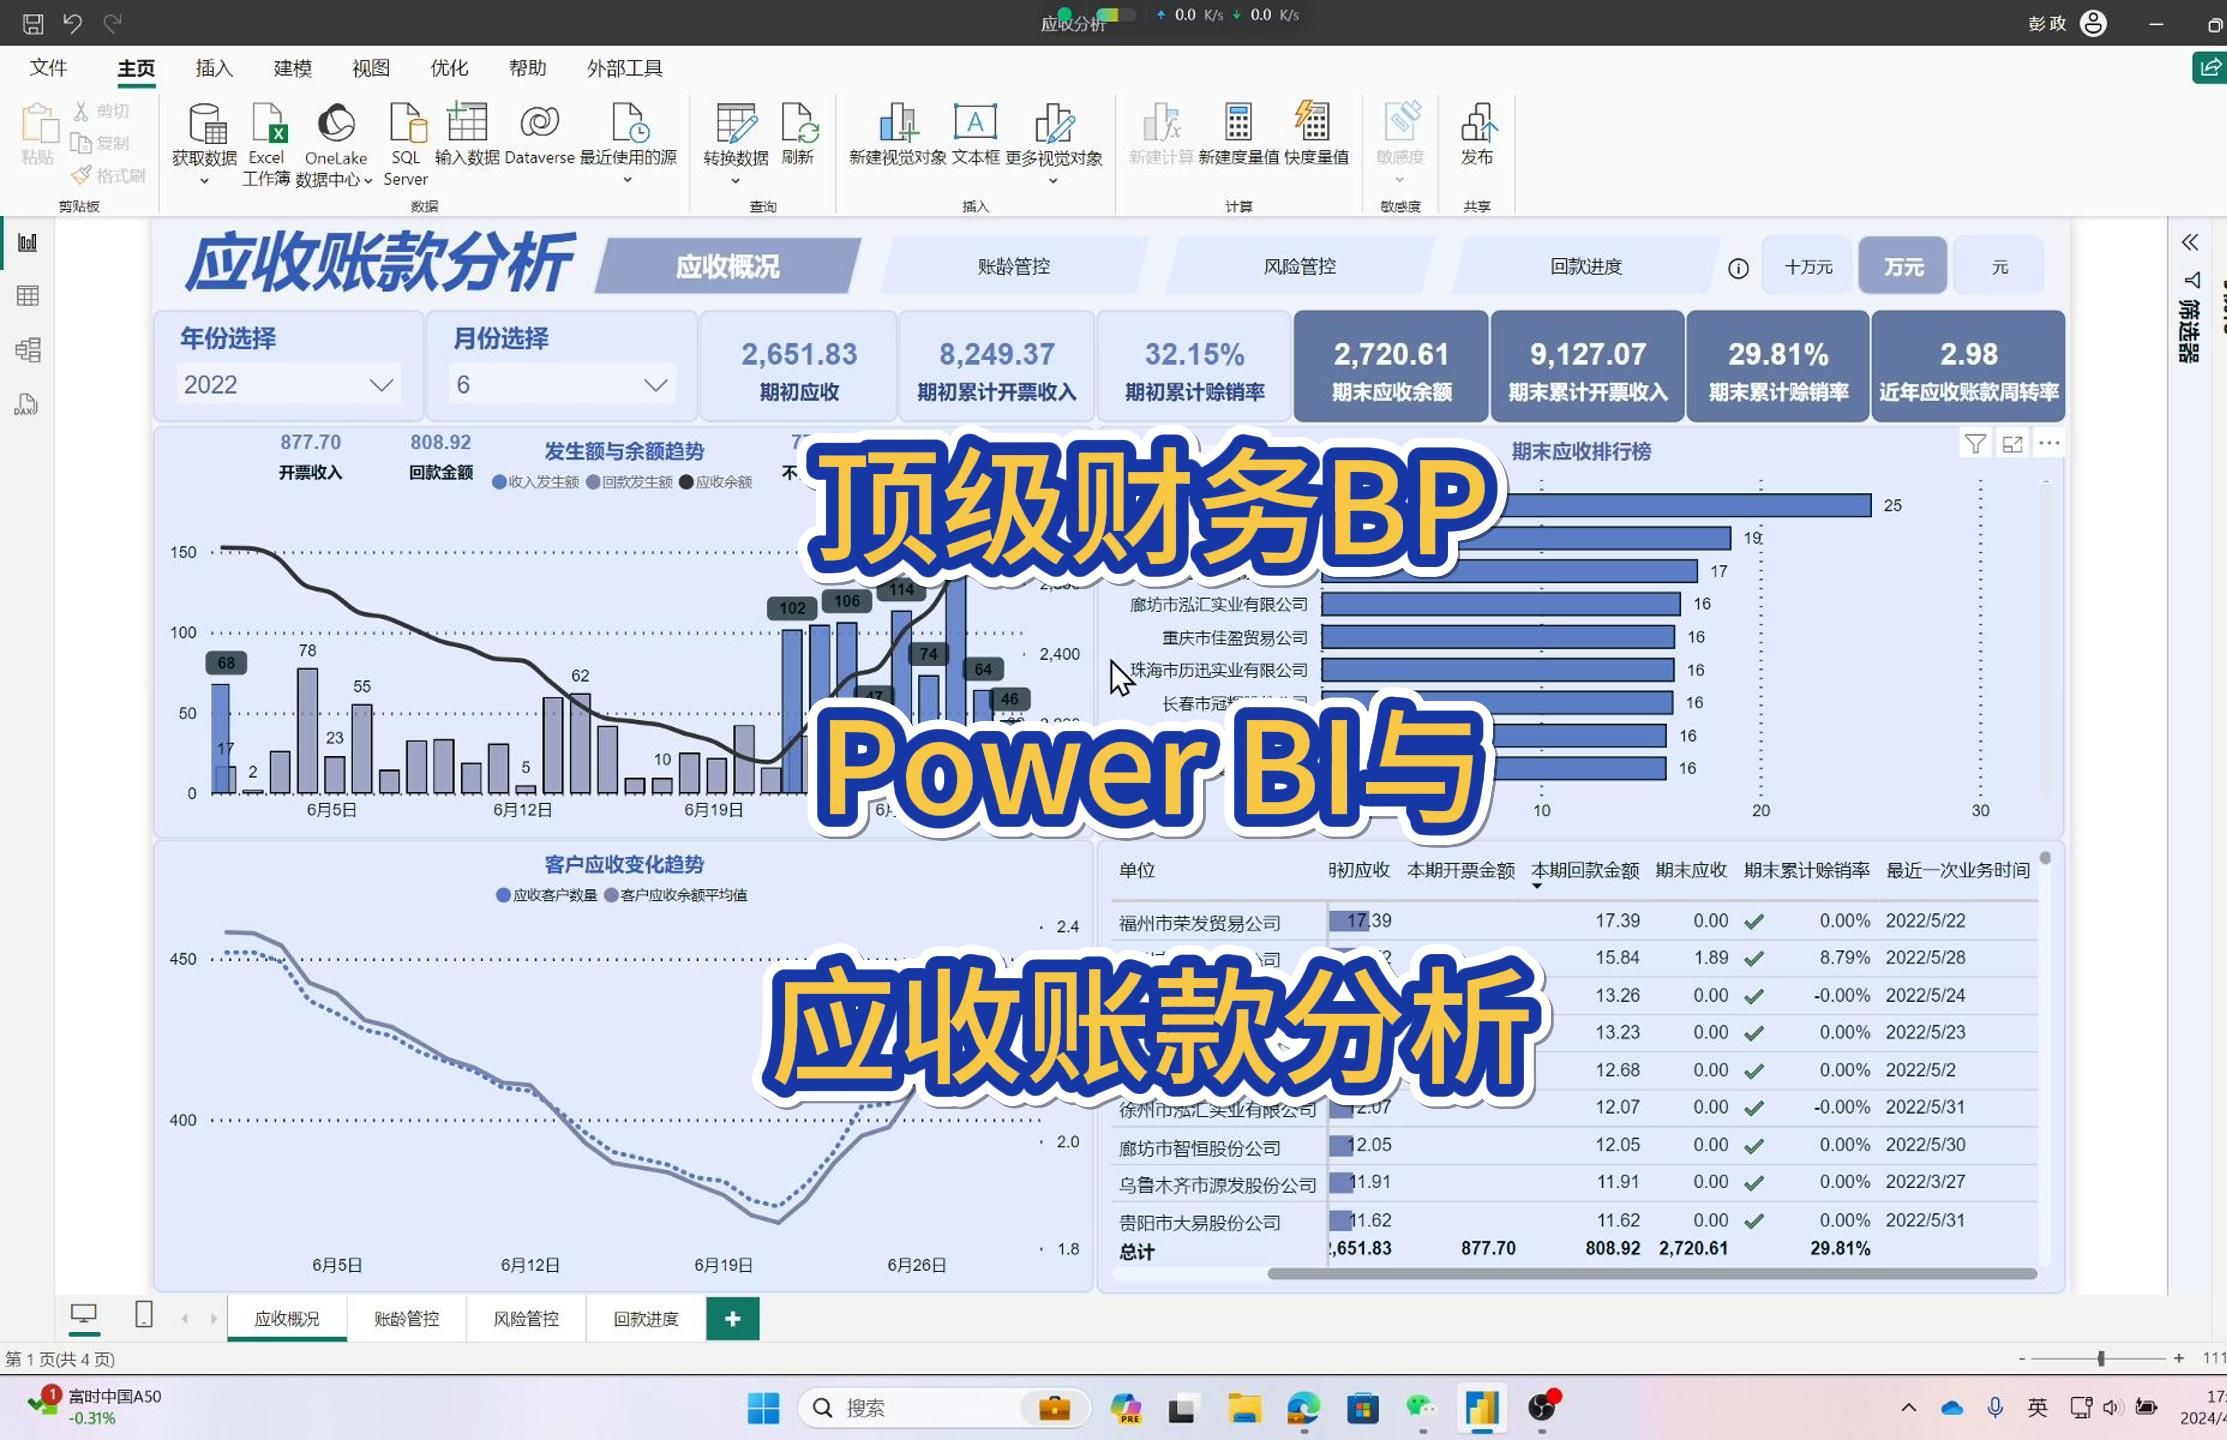
Task: Click Enter Data (输入数据) icon
Action: pos(466,135)
